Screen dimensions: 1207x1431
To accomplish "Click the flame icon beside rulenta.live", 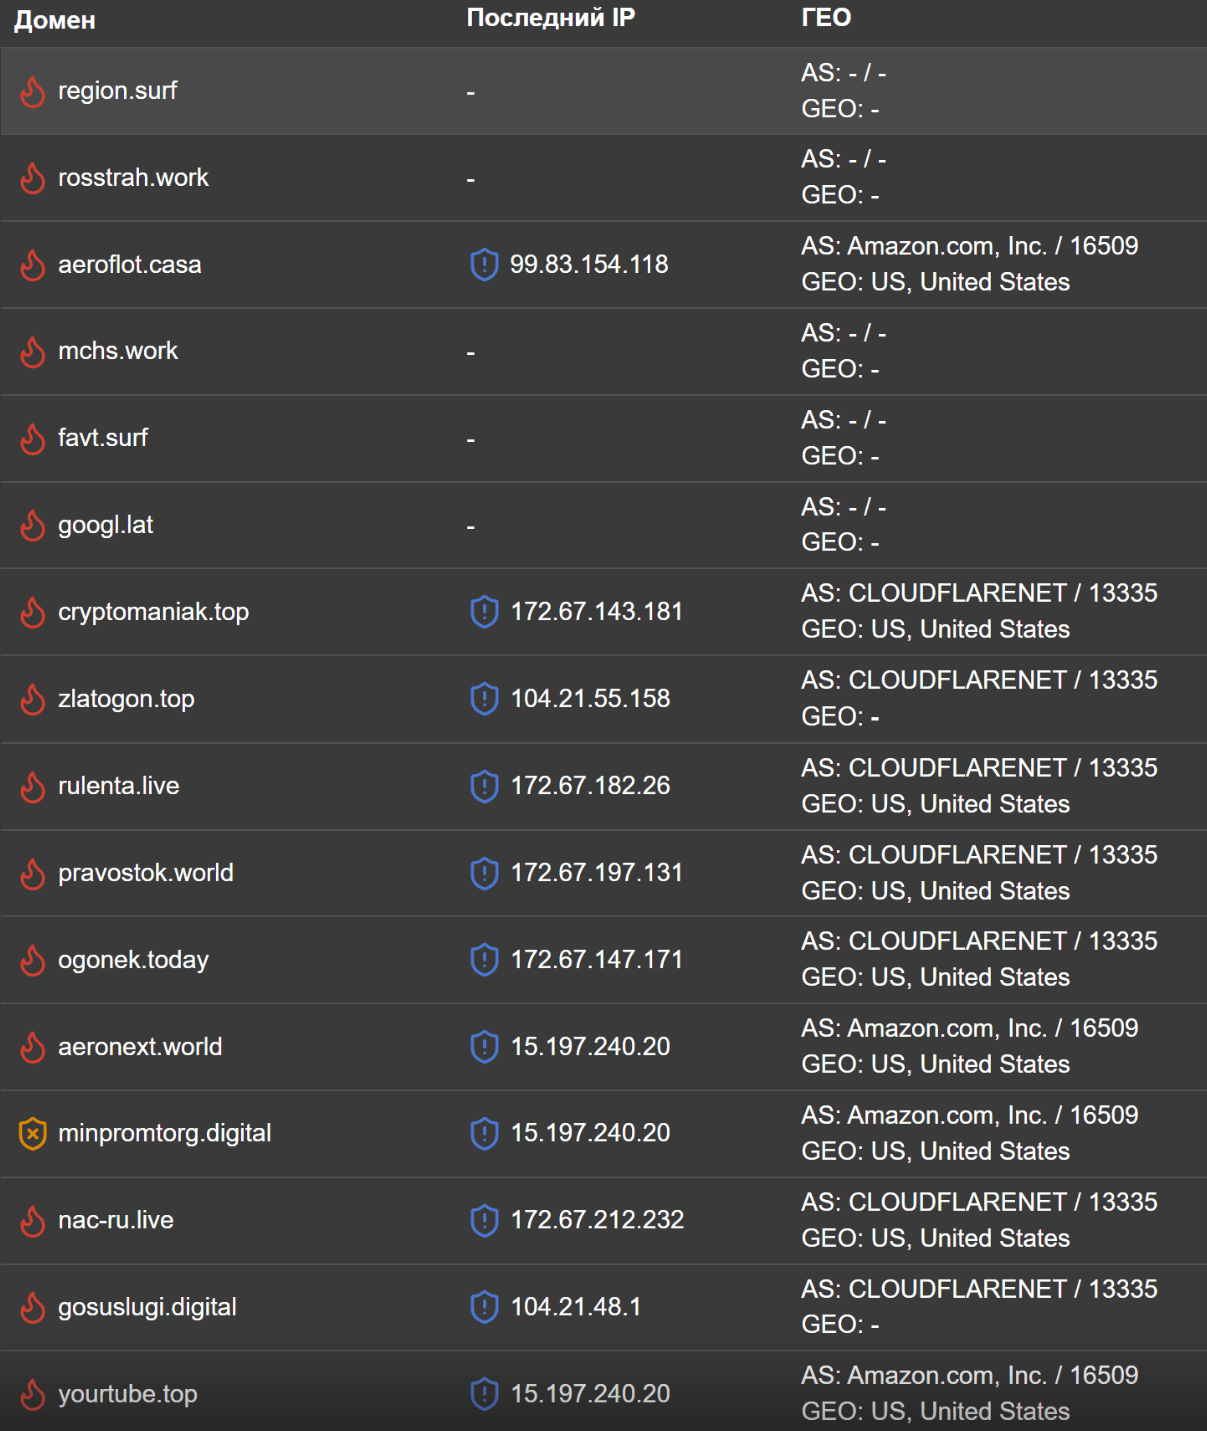I will (x=33, y=786).
